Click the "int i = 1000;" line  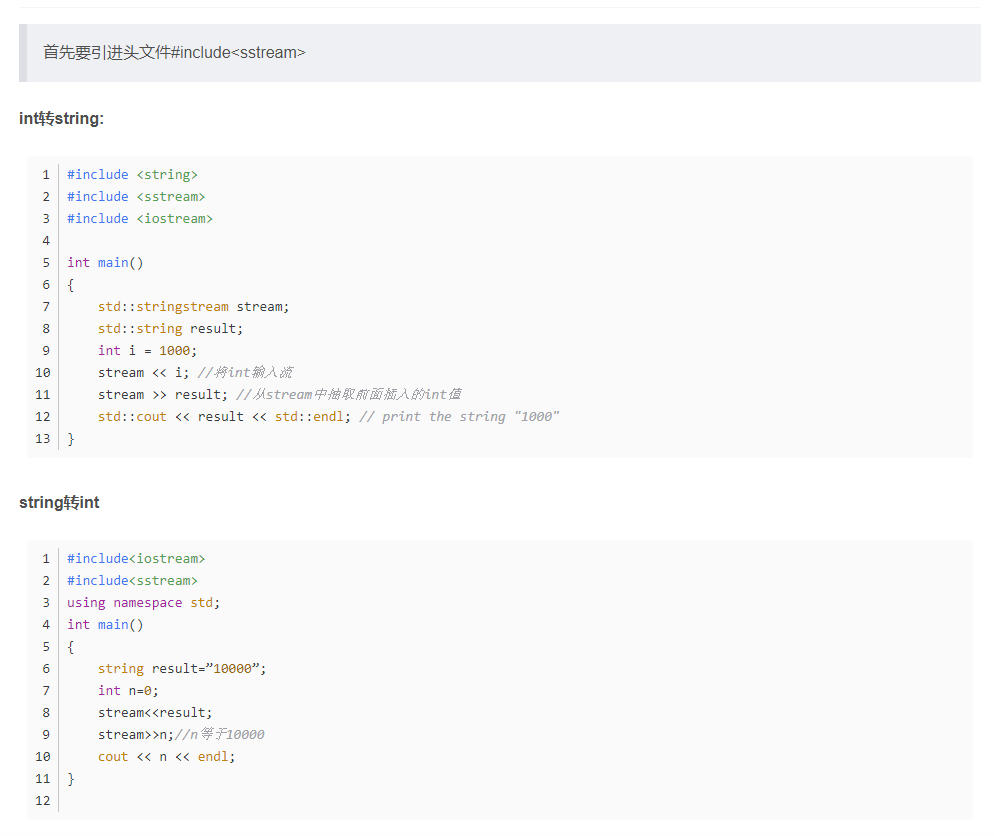[148, 351]
